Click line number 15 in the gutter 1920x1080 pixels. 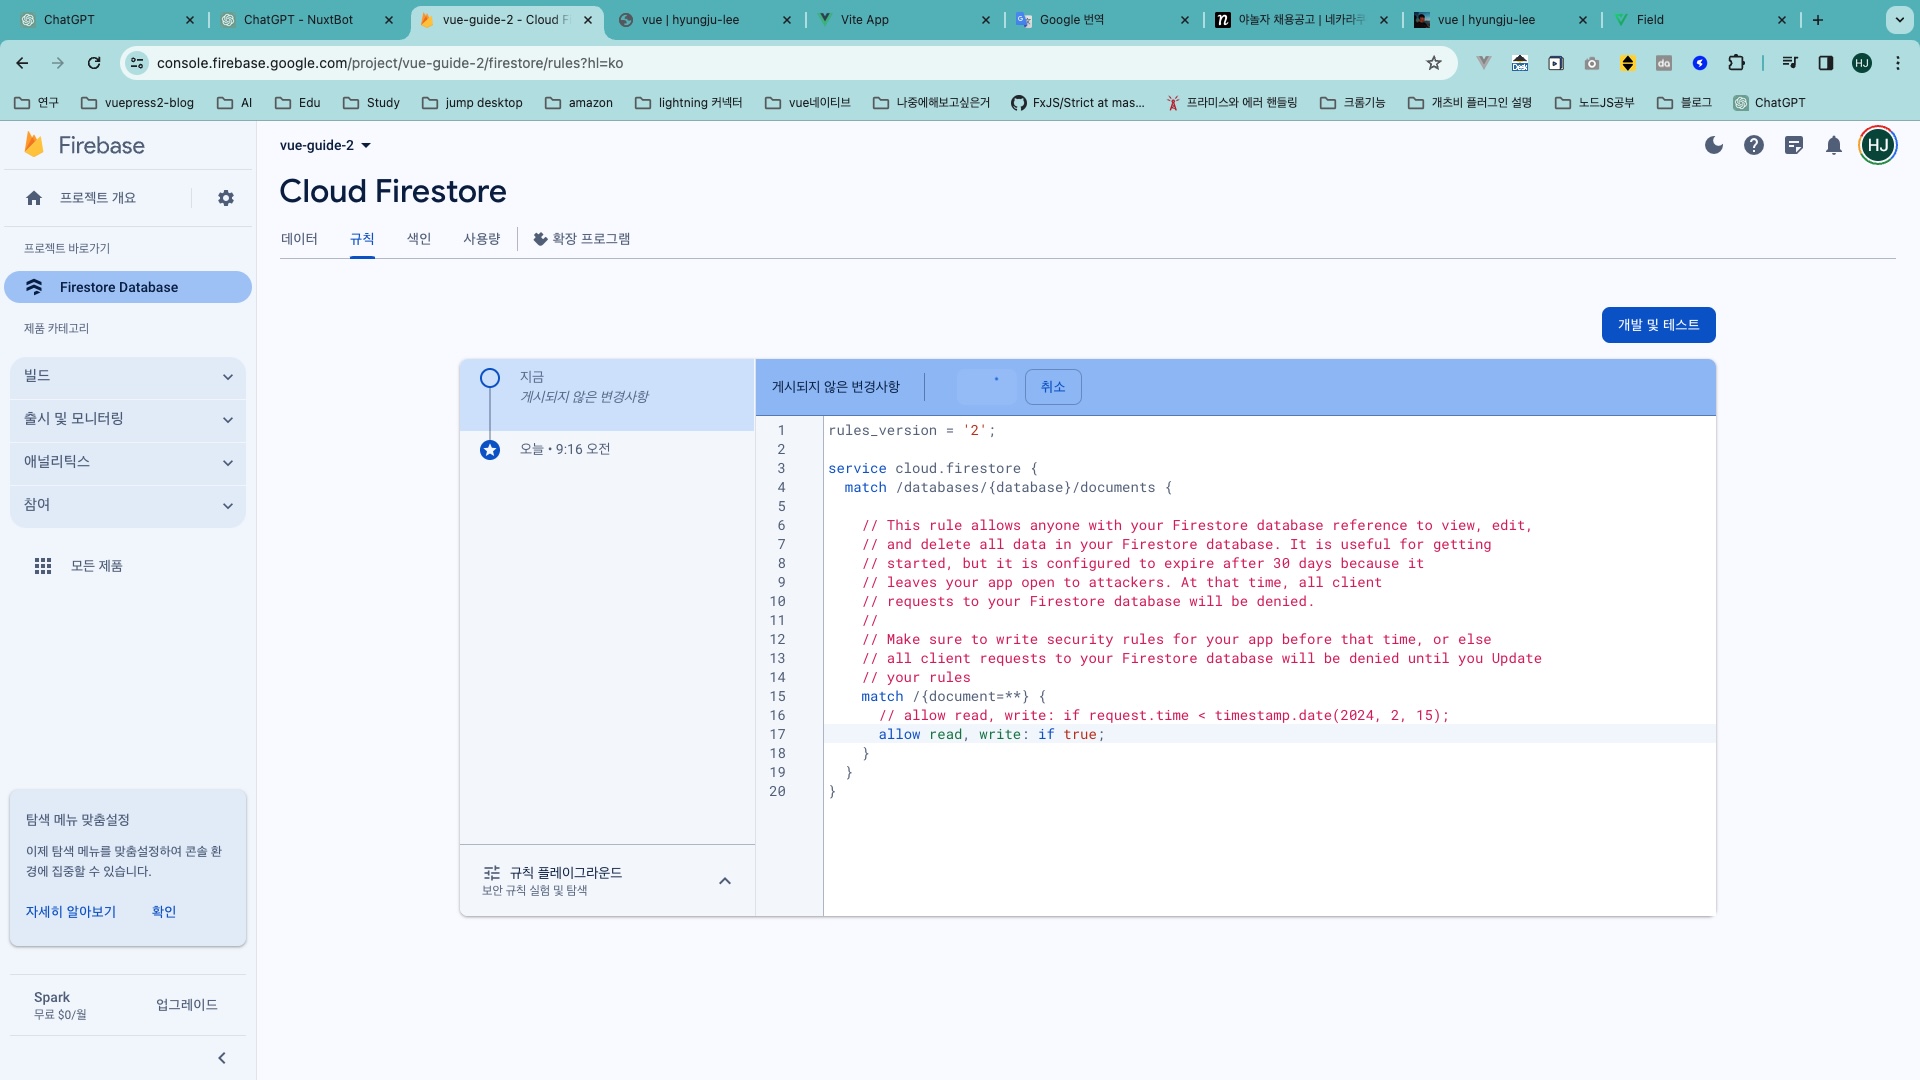pos(778,696)
